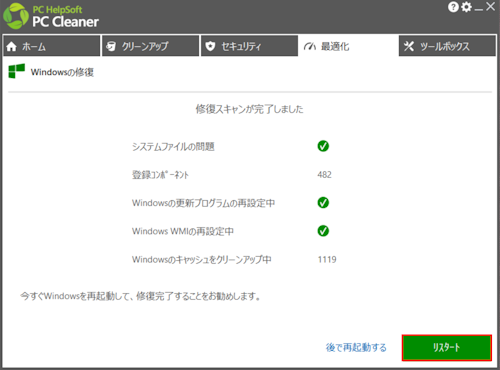Screen dimensions: 500x370
Task: Click the Windowsの更新プログラムの再設定中 label
Action: 203,203
